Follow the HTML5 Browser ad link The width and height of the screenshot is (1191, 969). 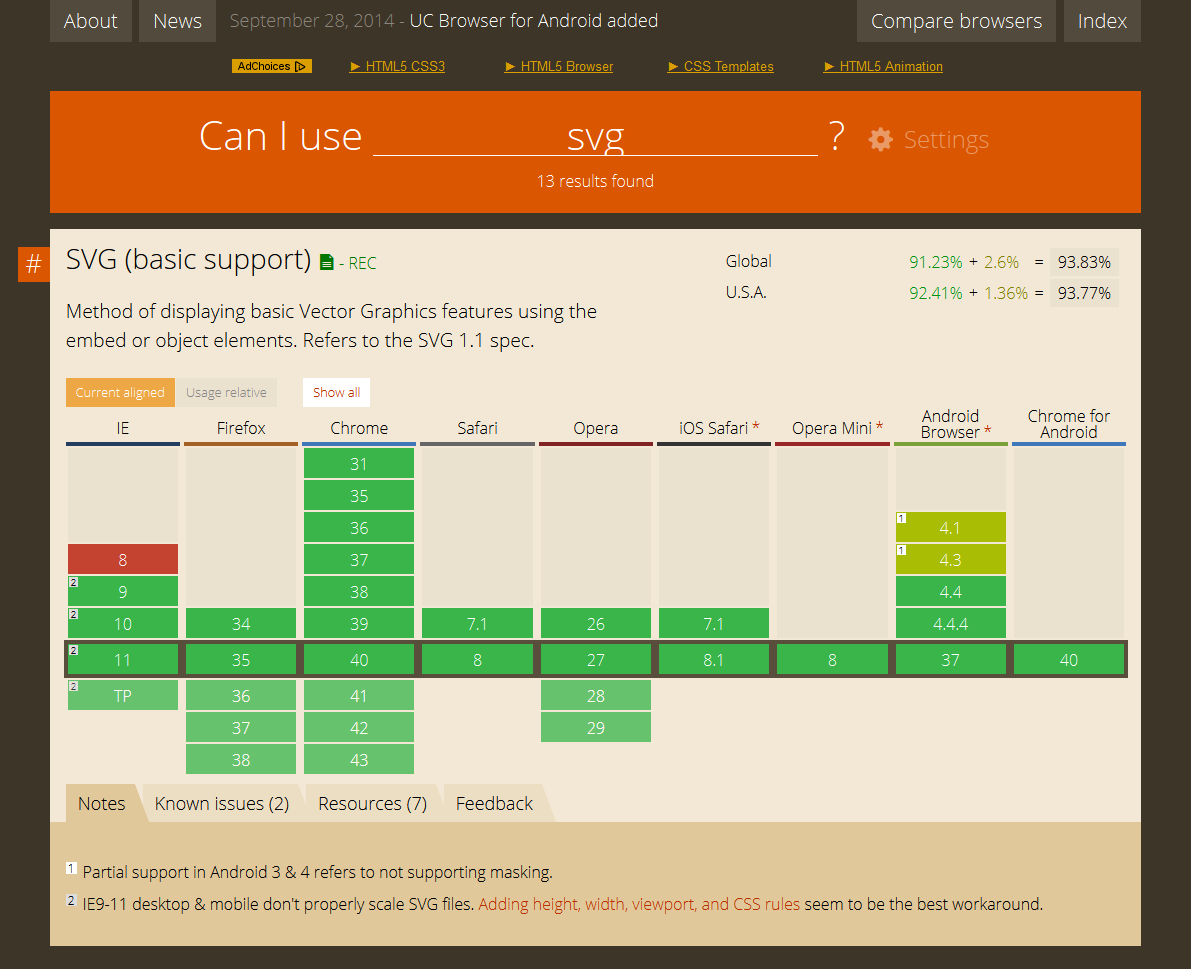(559, 67)
